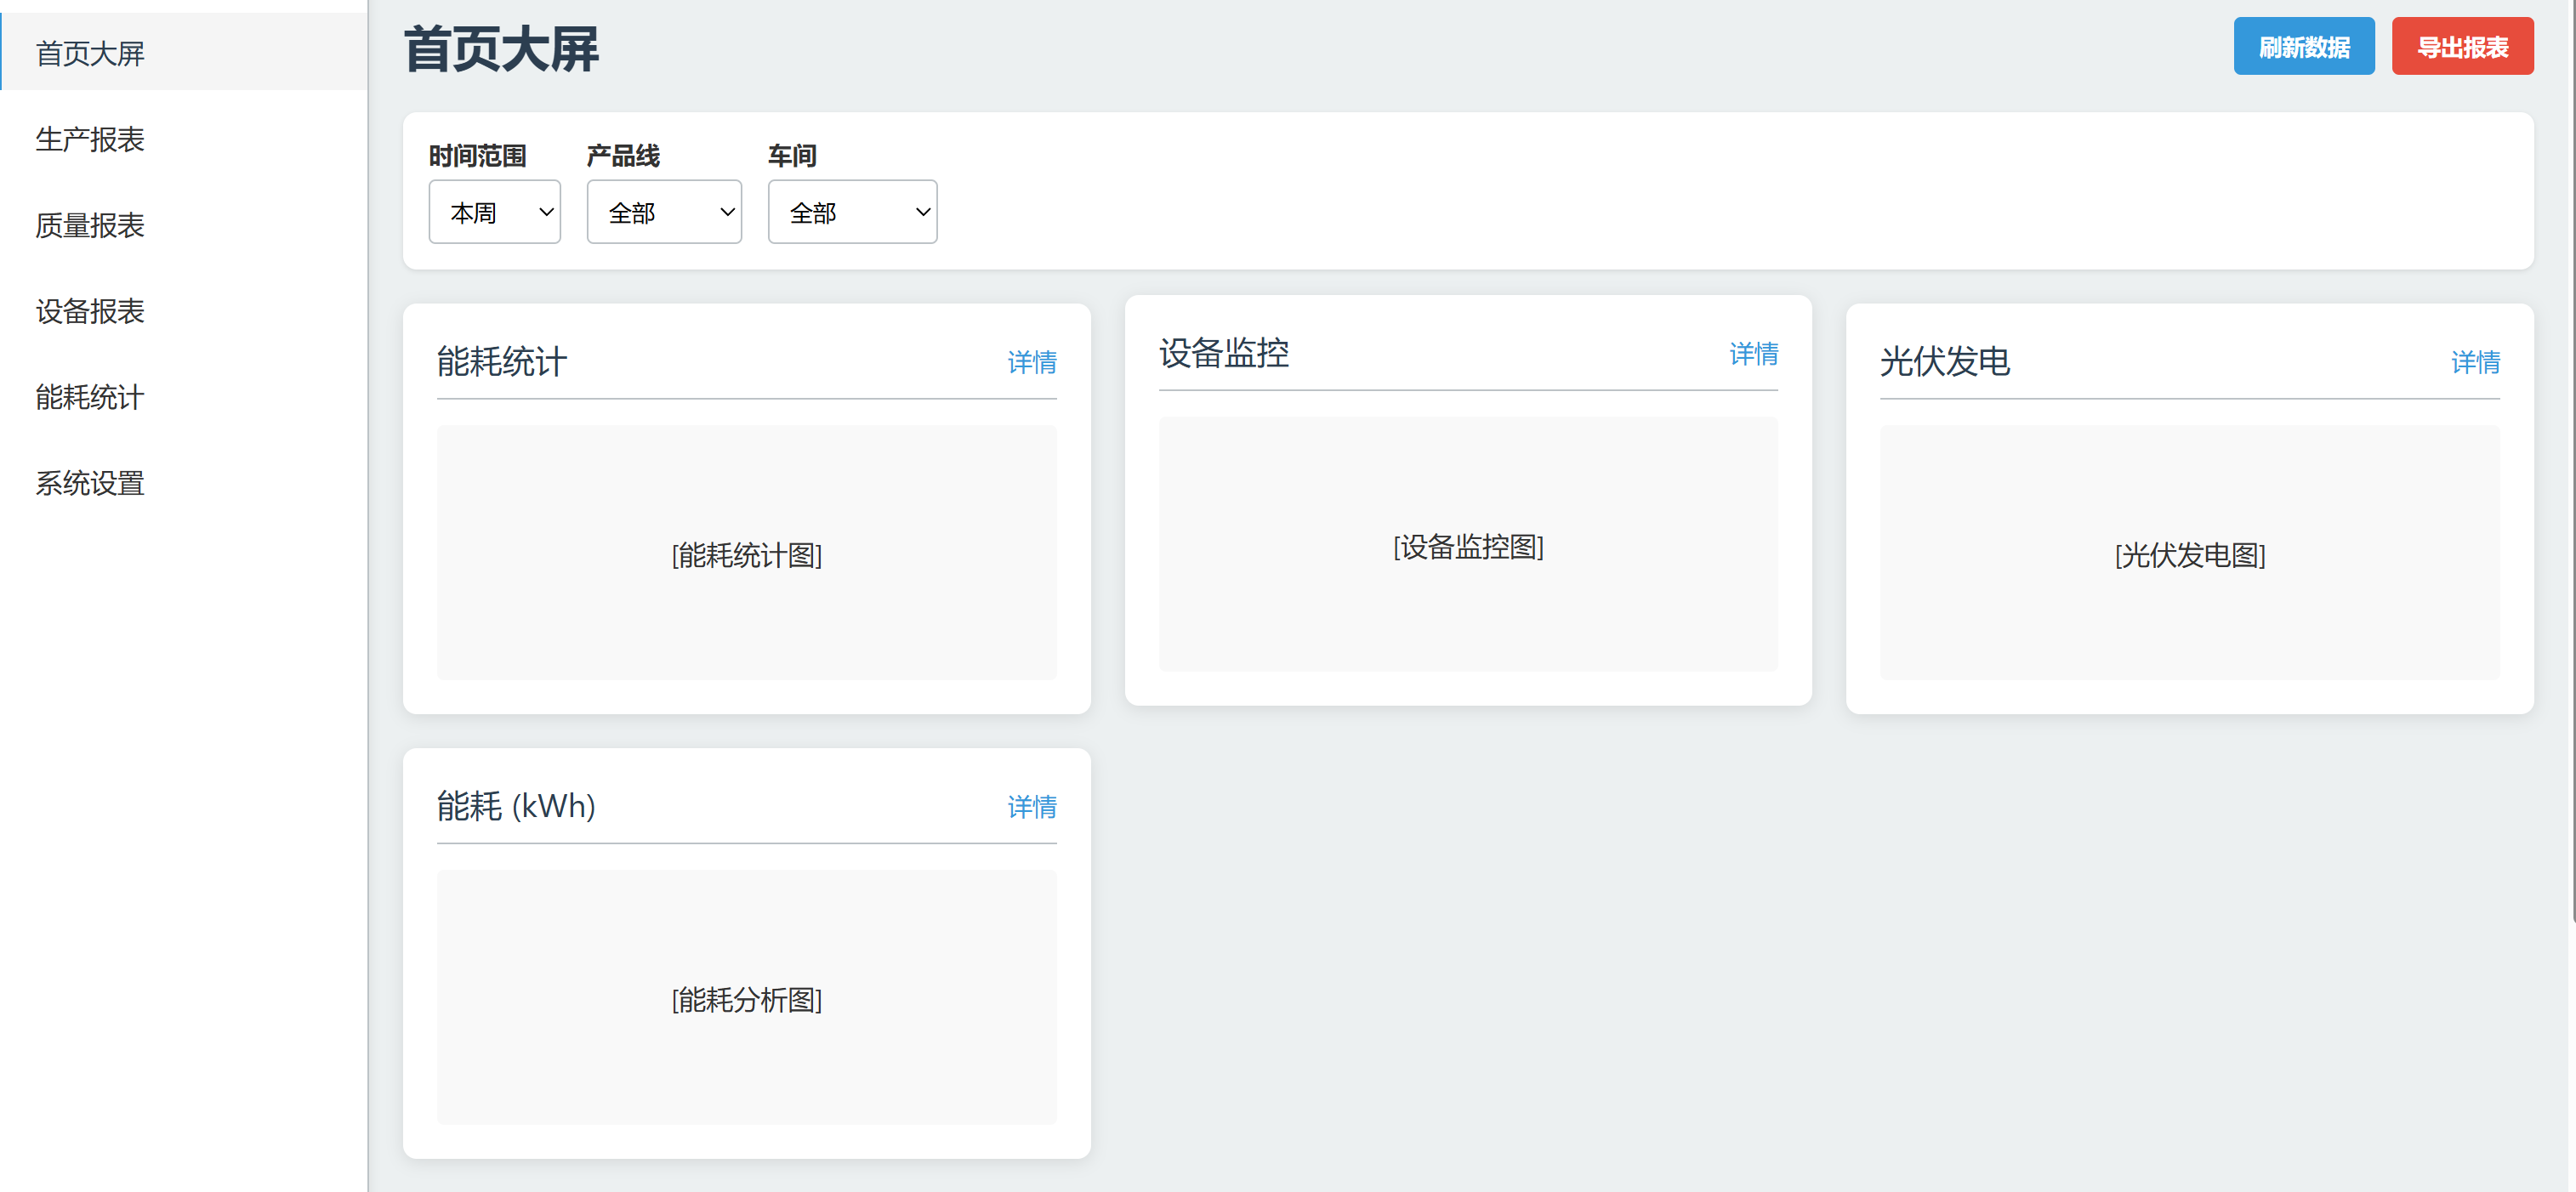
Task: Click the [设备监控图] chart area
Action: (1467, 545)
